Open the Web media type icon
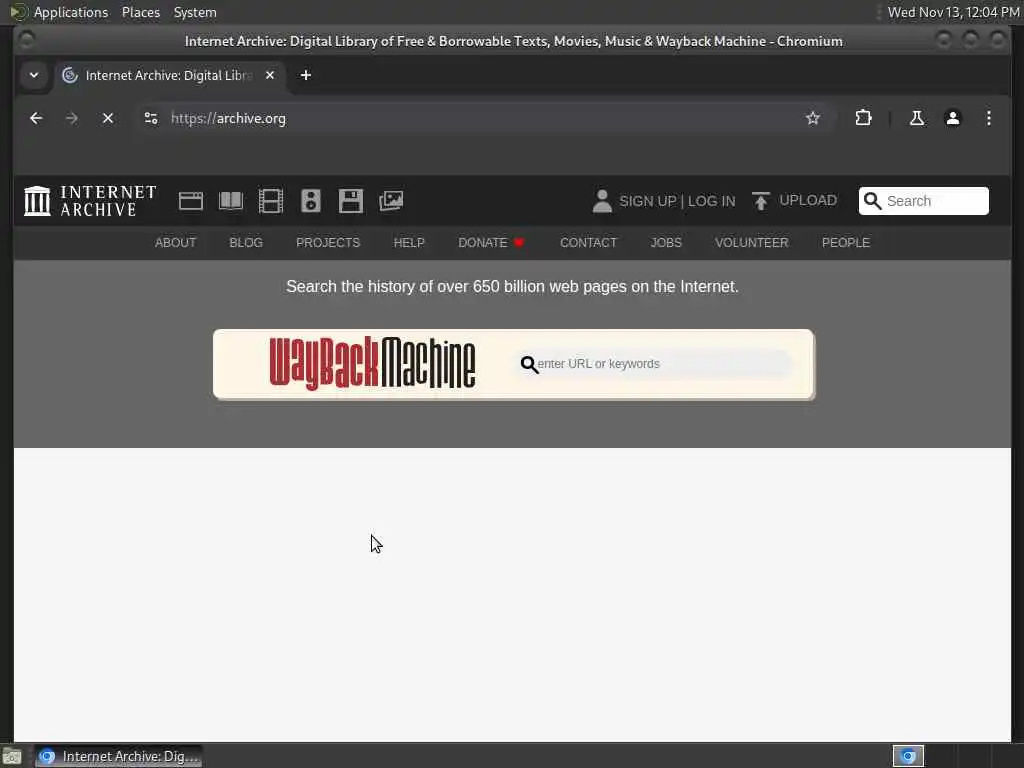 191,200
